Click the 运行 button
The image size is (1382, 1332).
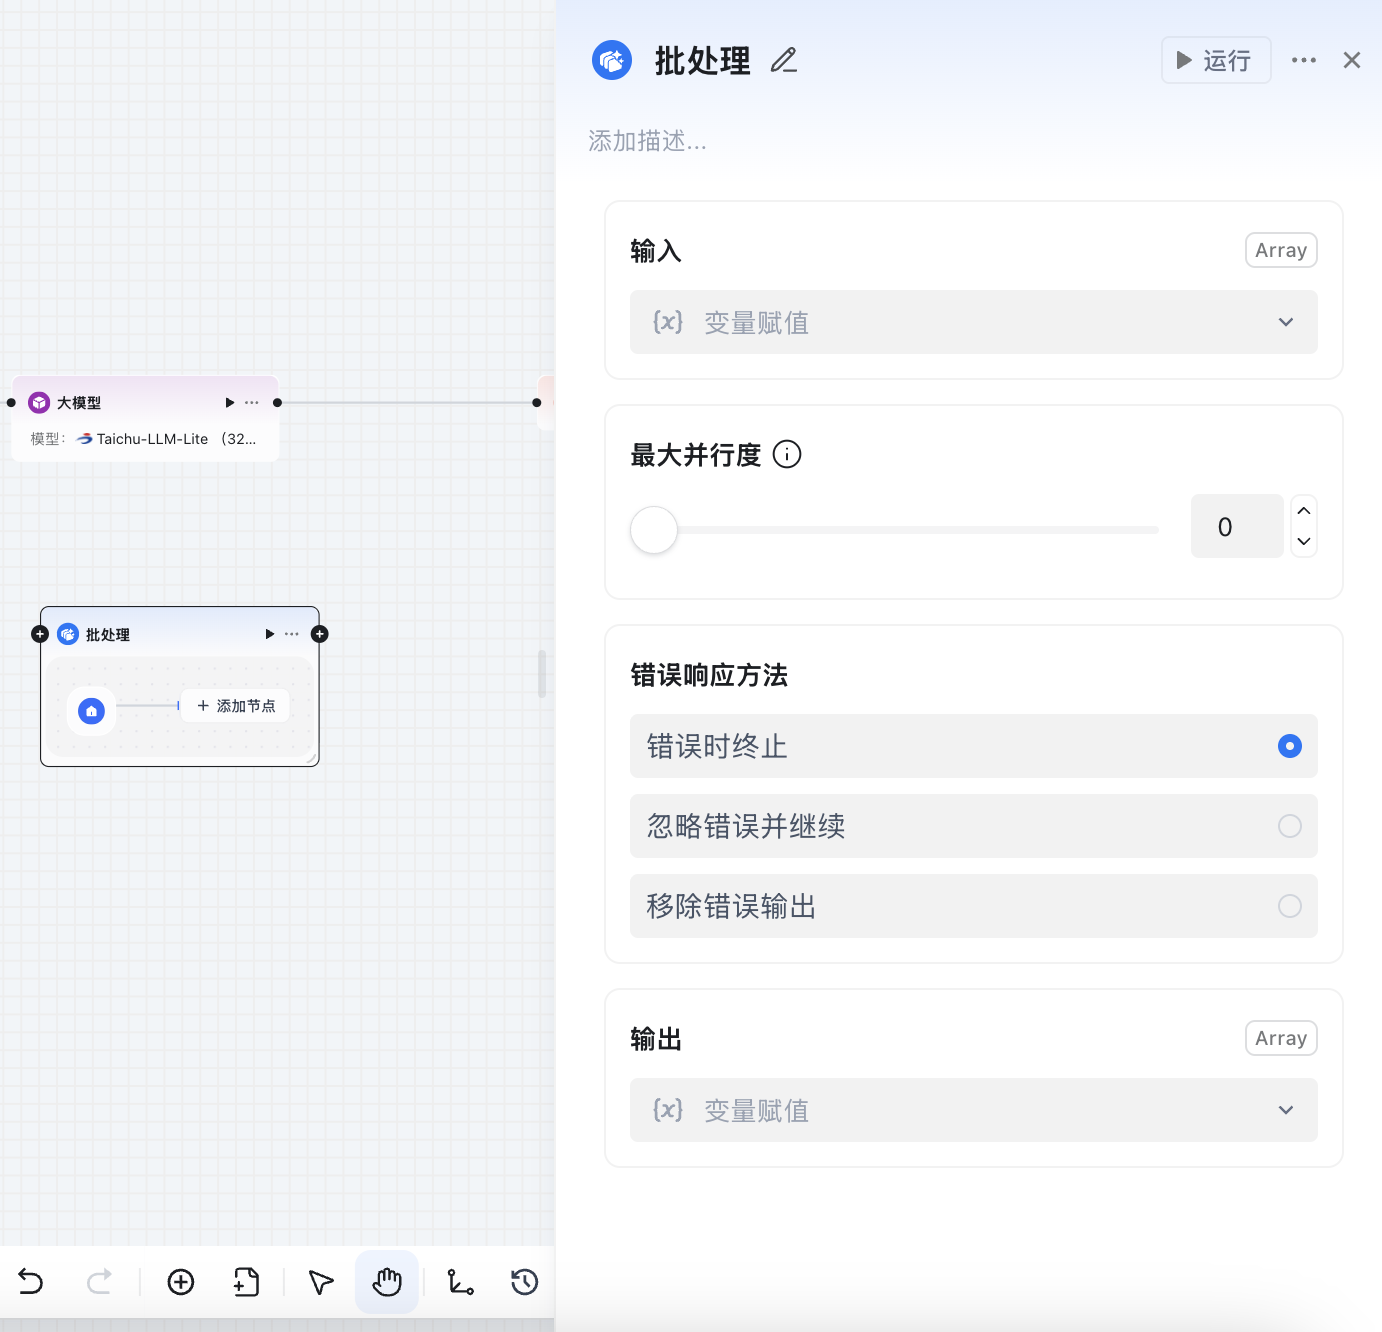(1215, 61)
